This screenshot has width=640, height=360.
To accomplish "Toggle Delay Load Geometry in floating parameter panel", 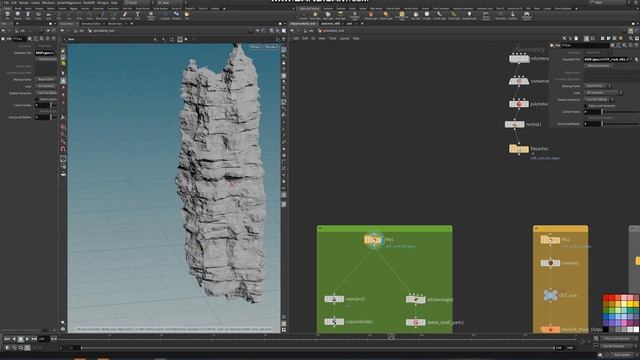I will tap(586, 106).
